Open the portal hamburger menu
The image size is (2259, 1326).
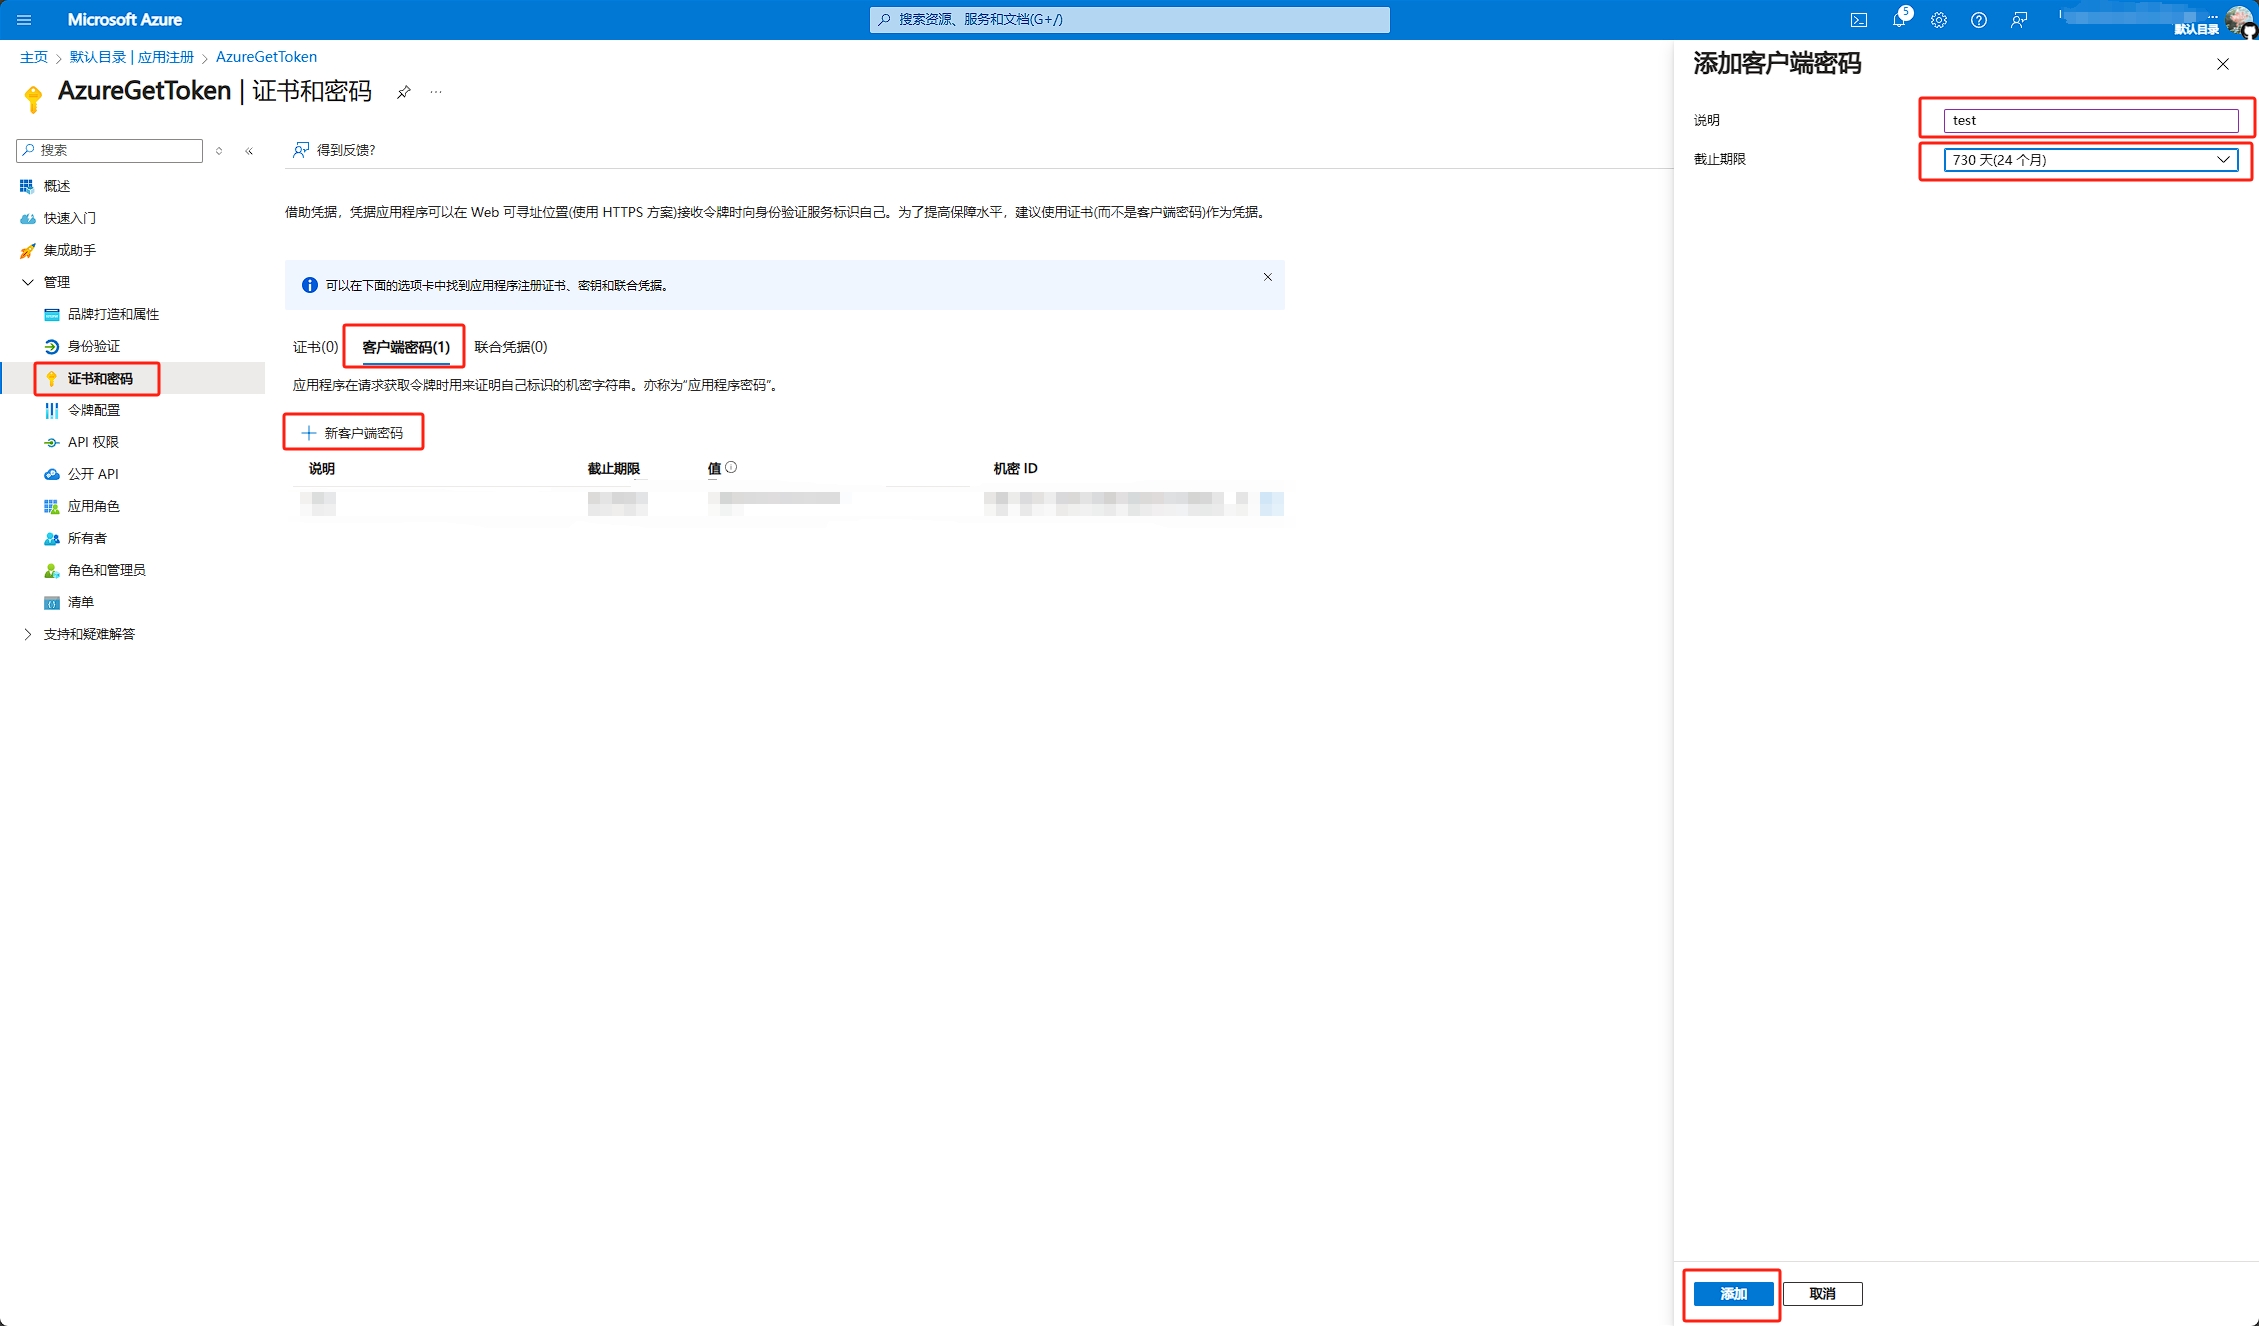[24, 20]
